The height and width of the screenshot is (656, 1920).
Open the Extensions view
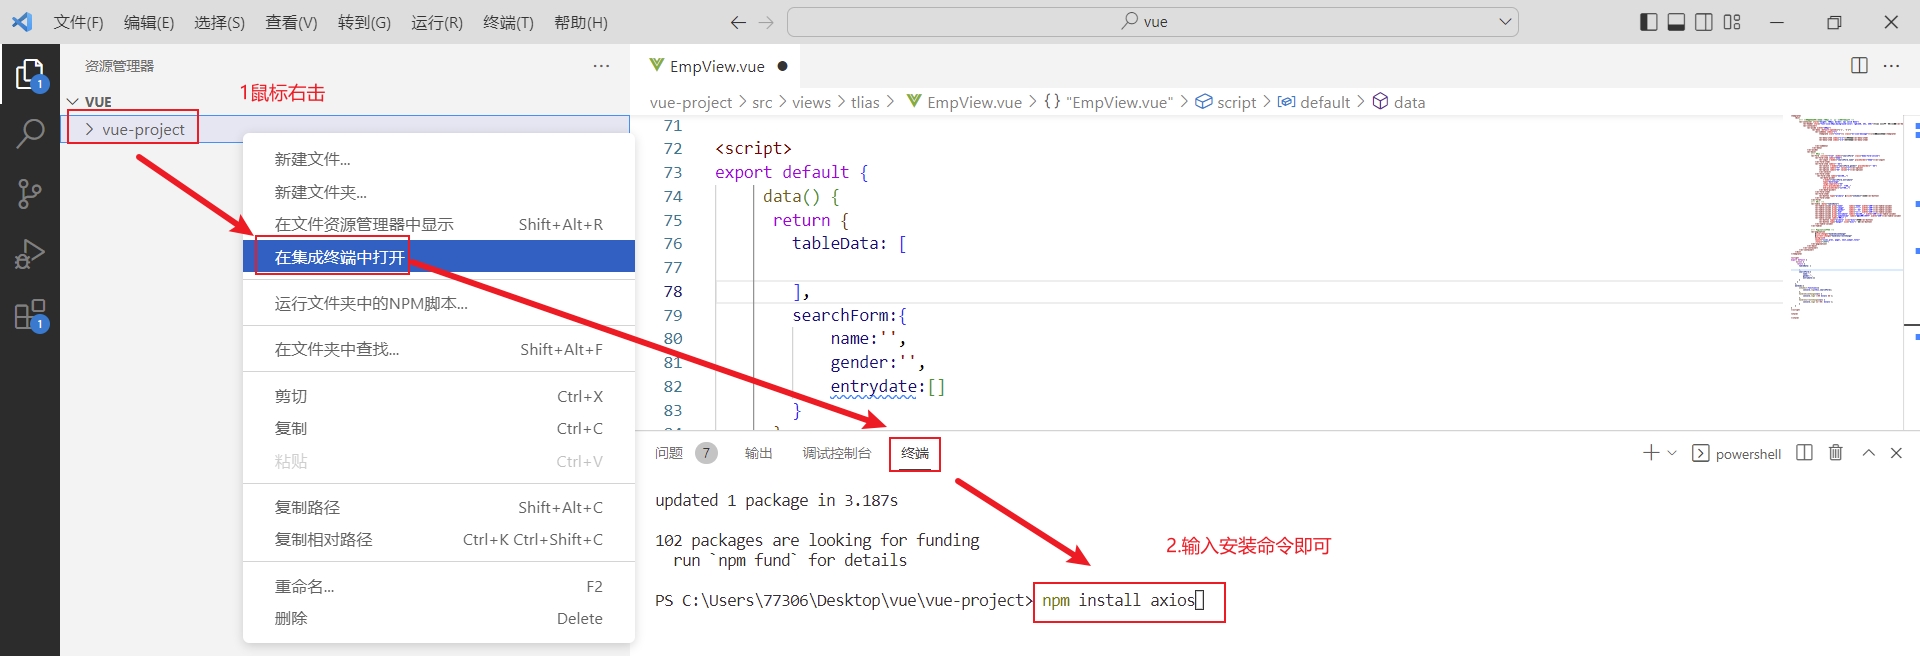[30, 315]
